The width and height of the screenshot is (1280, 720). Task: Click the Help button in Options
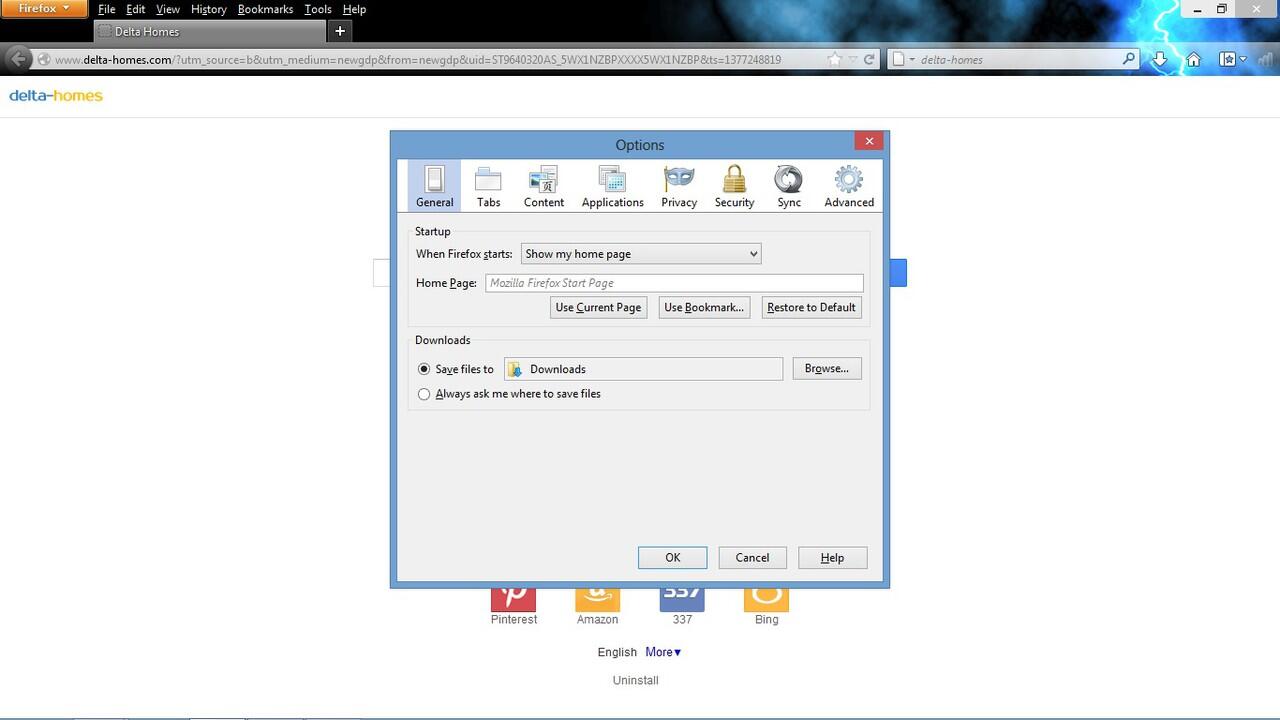(x=832, y=558)
